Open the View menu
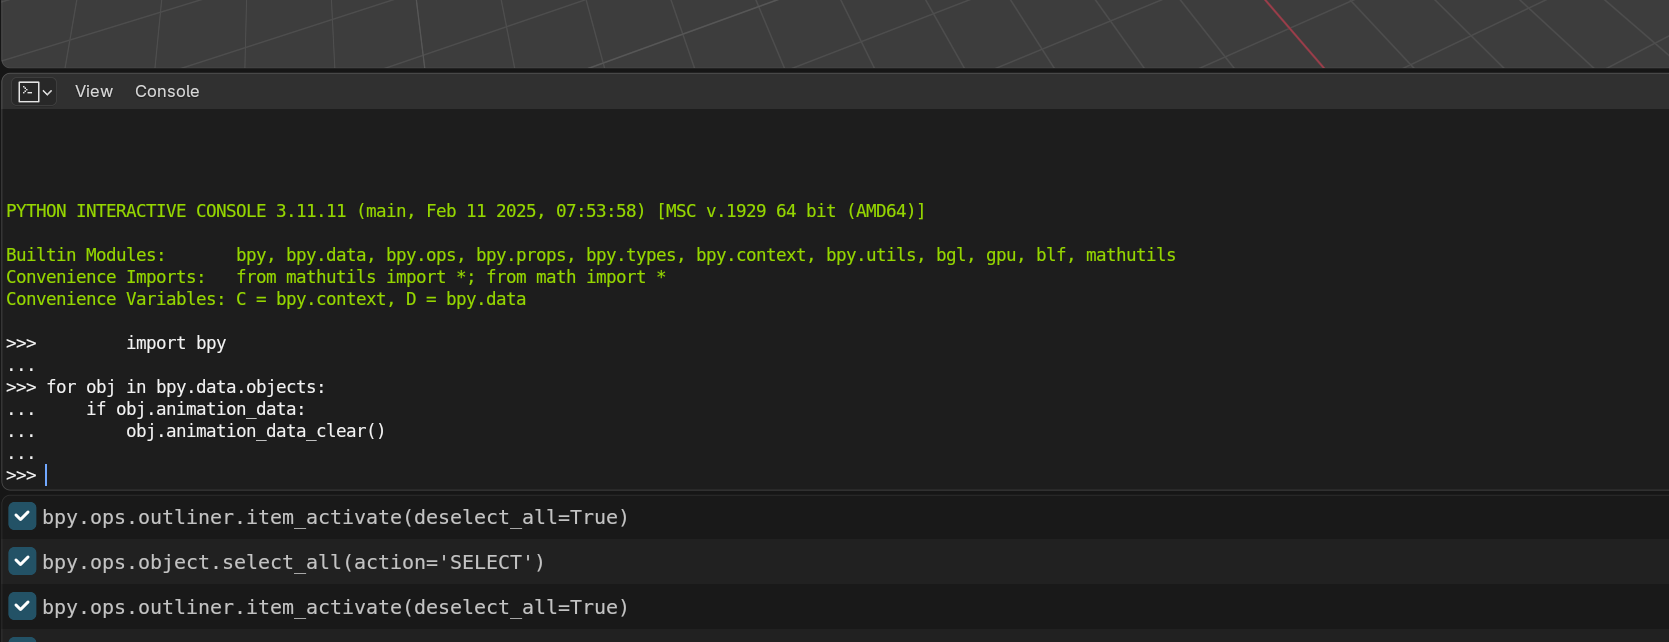The width and height of the screenshot is (1669, 642). 94,92
